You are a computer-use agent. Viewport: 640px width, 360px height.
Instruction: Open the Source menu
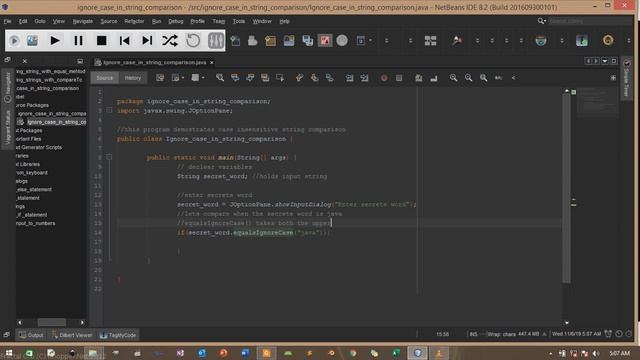(109, 21)
